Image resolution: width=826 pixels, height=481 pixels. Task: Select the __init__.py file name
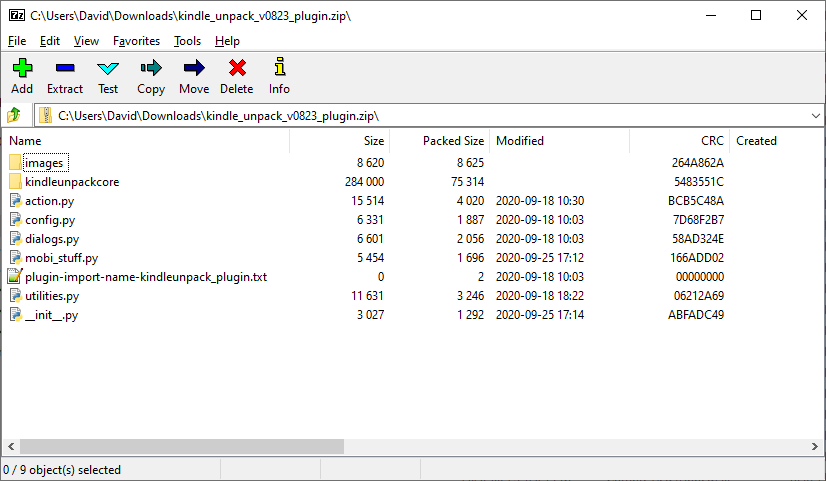[52, 315]
